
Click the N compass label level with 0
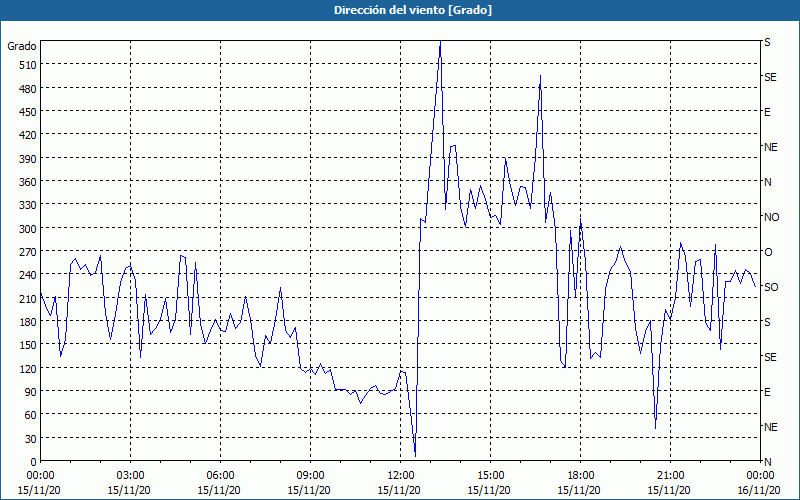coord(767,462)
